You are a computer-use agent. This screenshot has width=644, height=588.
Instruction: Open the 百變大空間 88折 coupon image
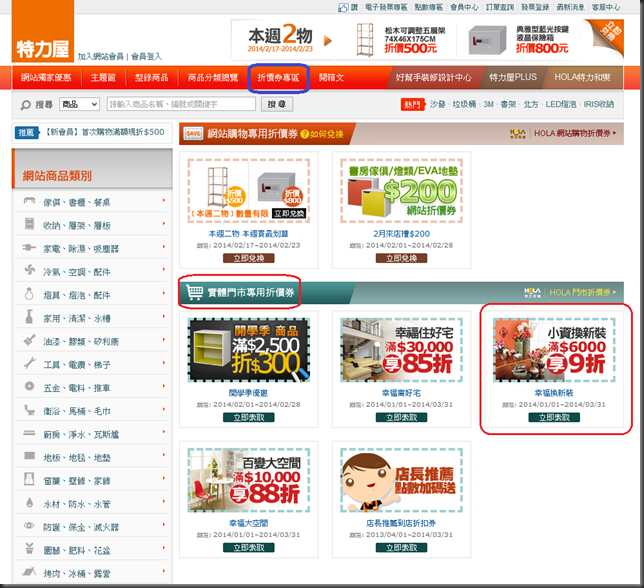pos(249,480)
